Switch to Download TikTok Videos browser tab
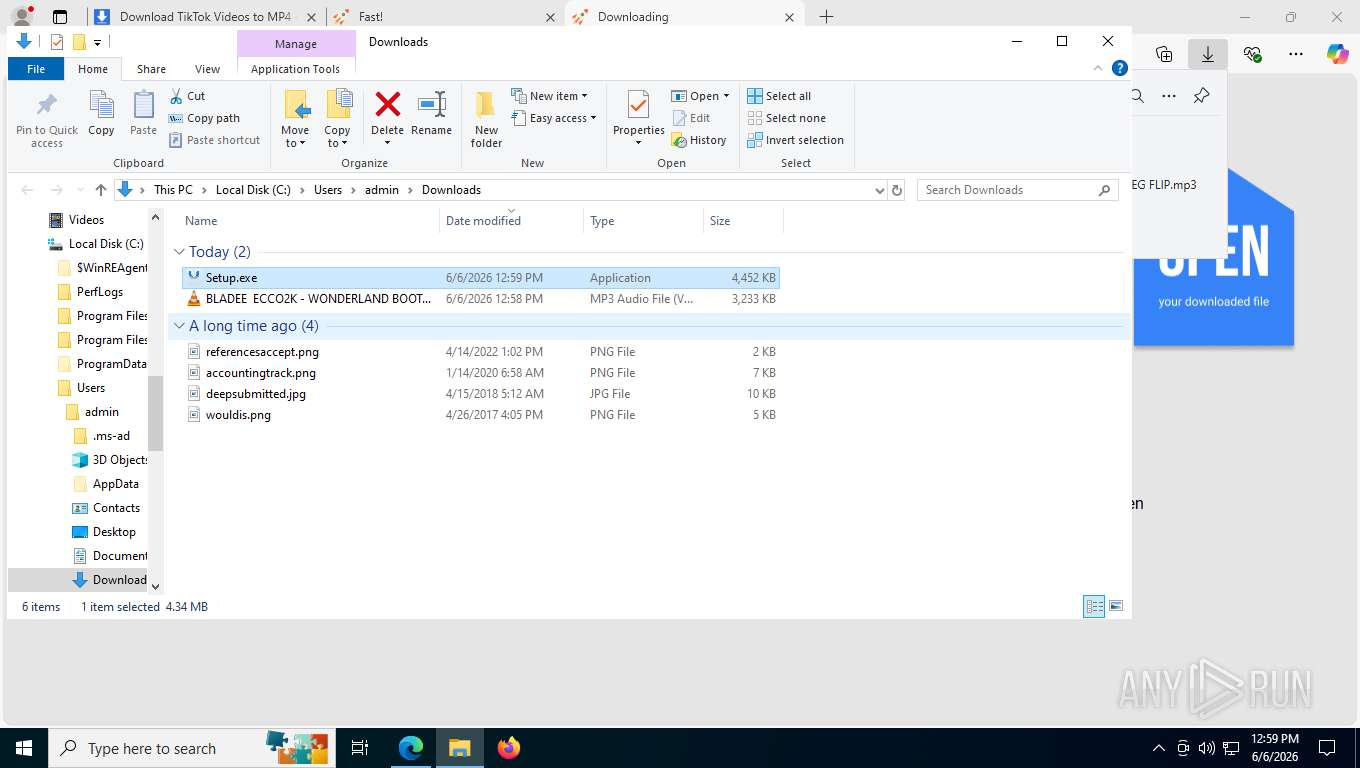The width and height of the screenshot is (1360, 768). 207,17
